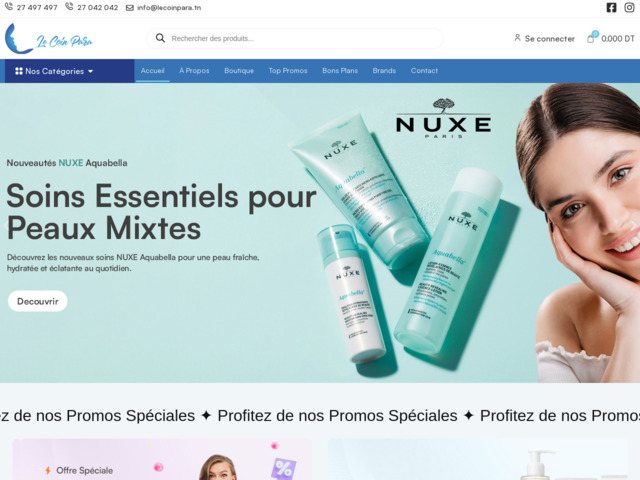This screenshot has height=480, width=640.
Task: Expand the Nos Catégories dropdown arrow
Action: (x=91, y=71)
